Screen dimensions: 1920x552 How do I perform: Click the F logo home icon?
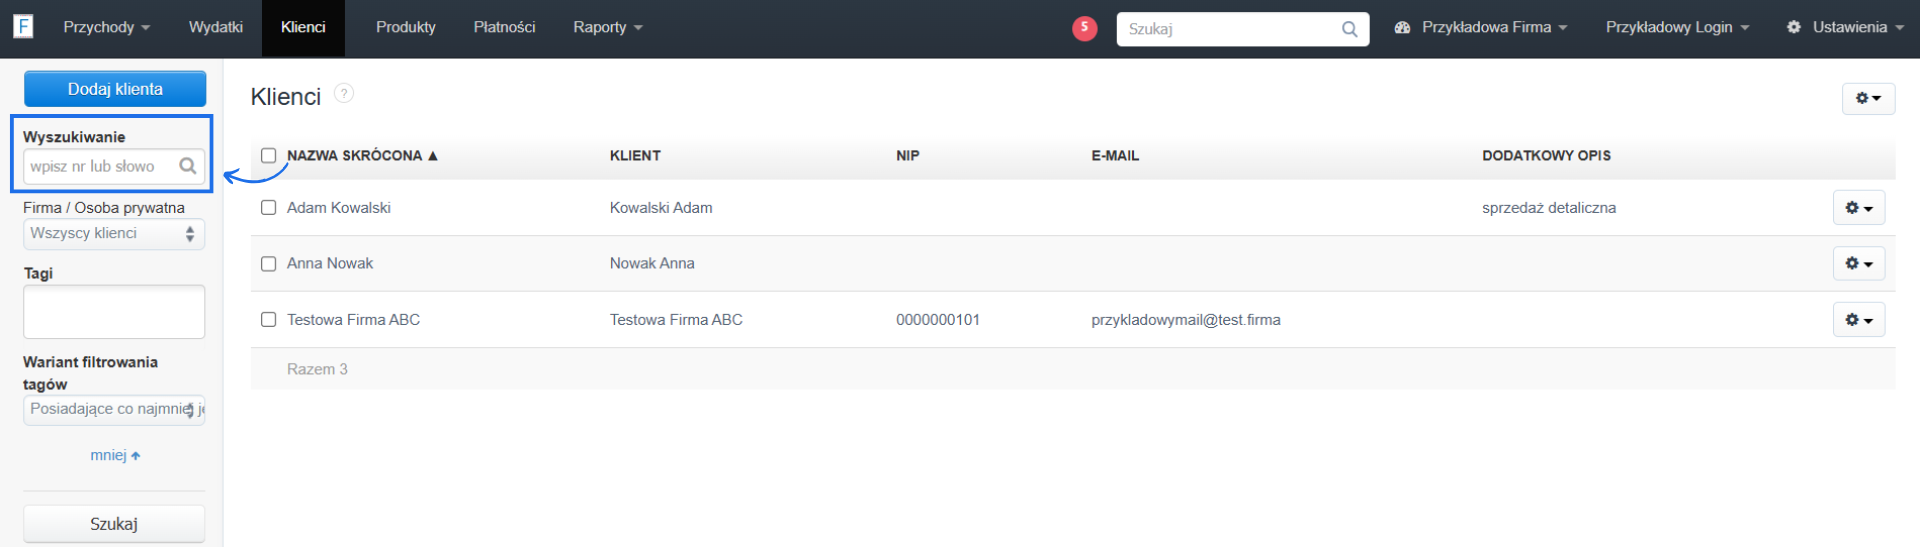(x=23, y=26)
